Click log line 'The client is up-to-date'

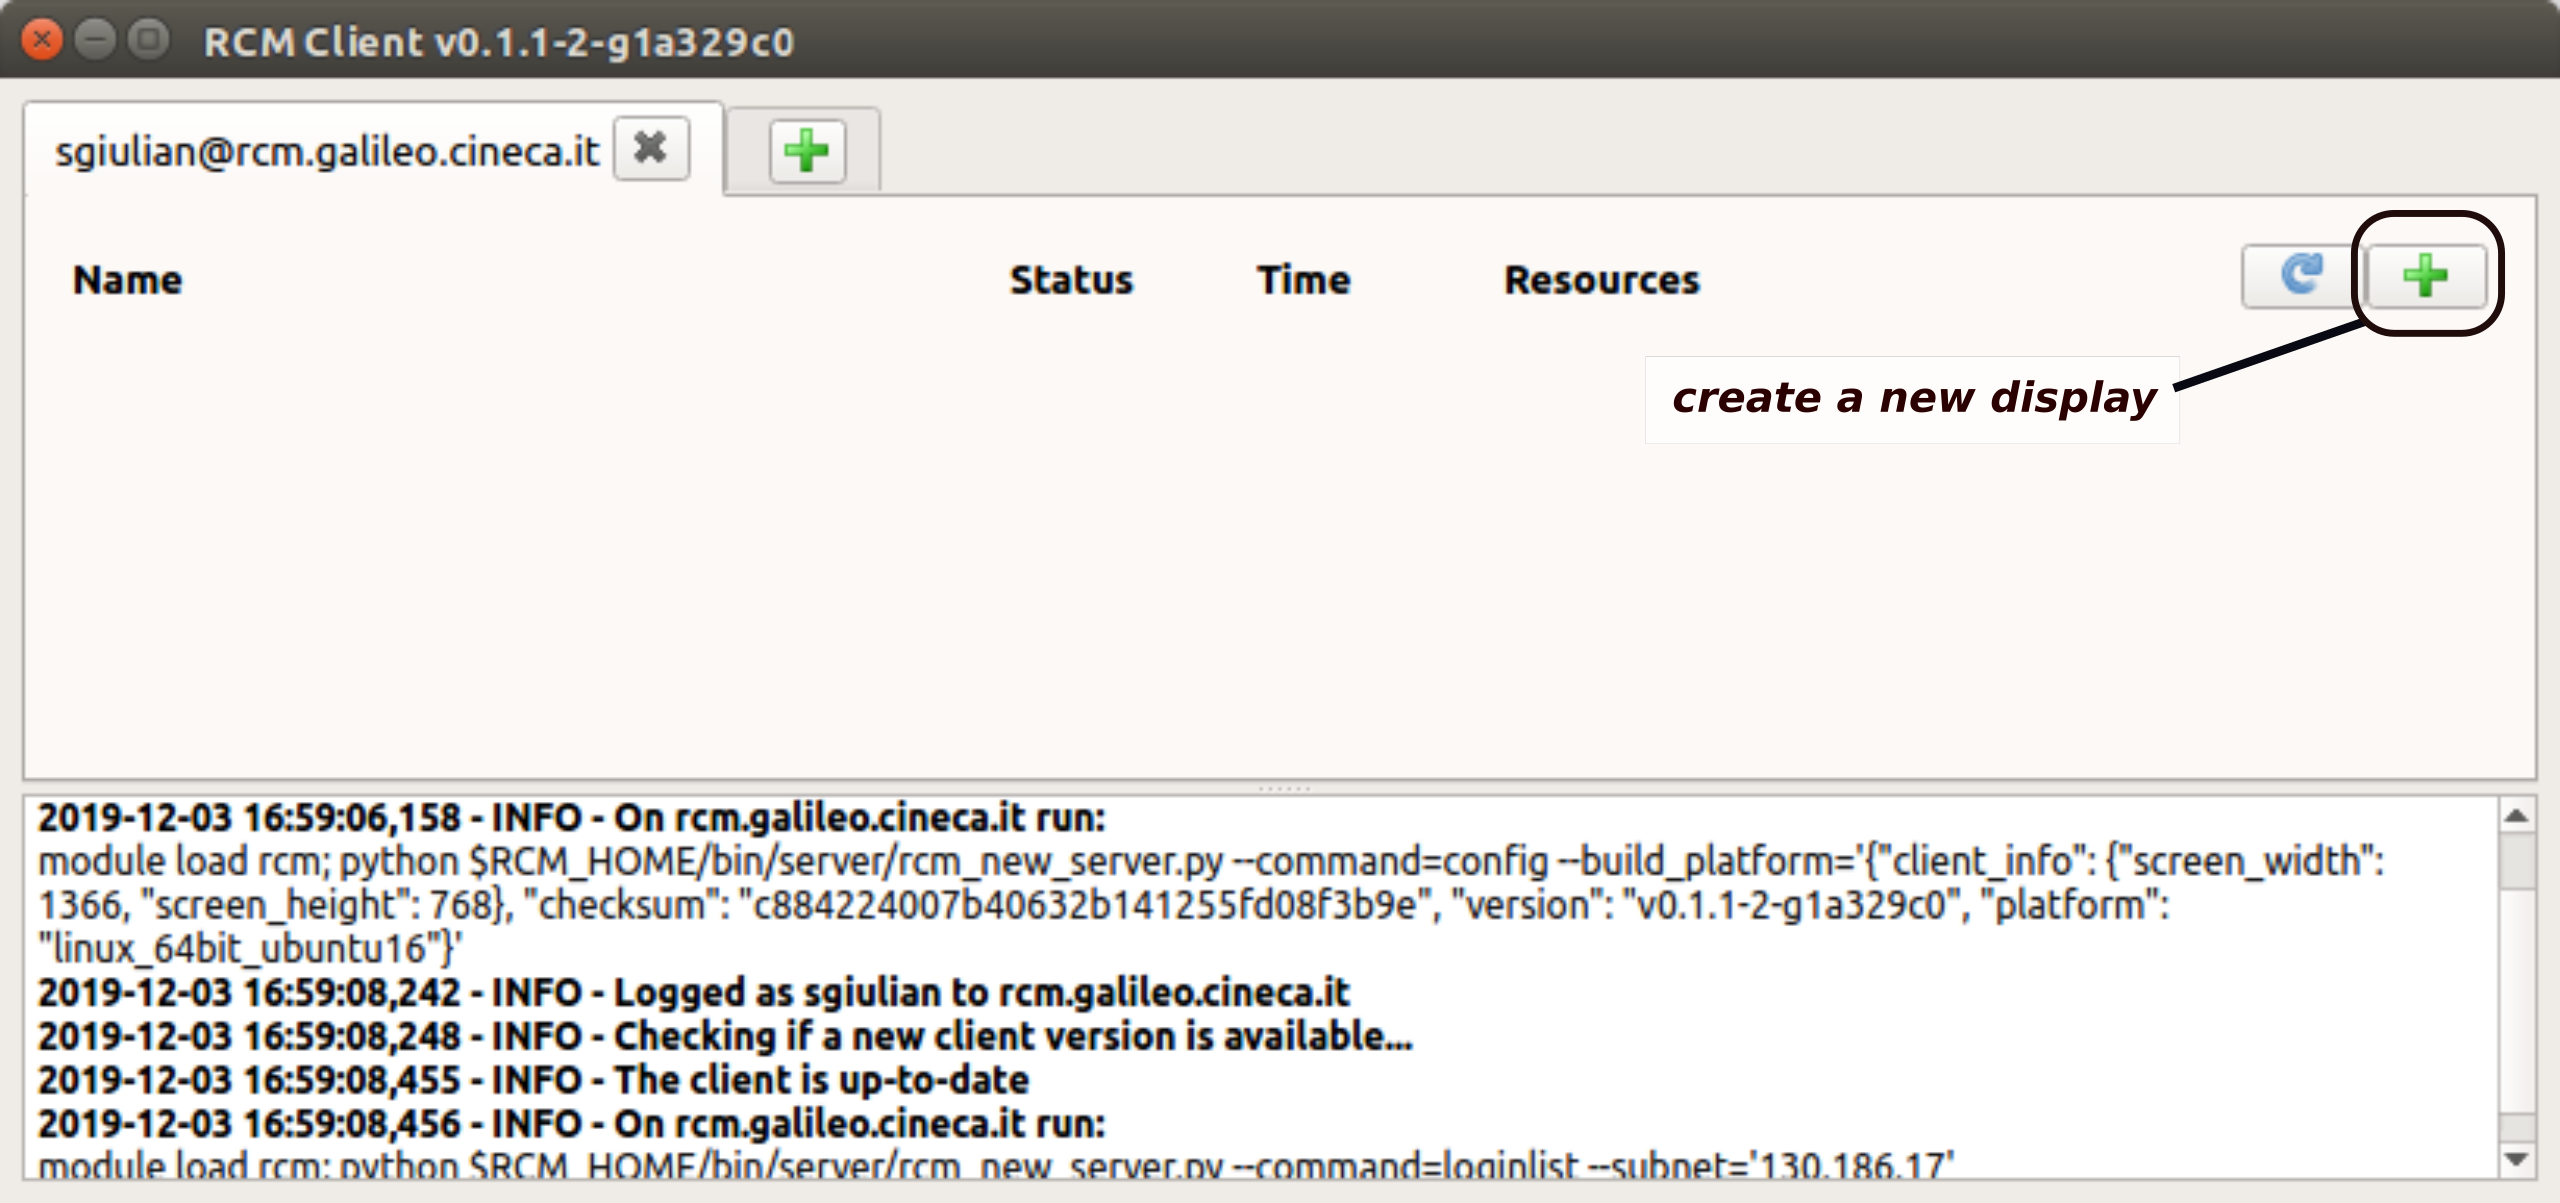coord(533,1080)
